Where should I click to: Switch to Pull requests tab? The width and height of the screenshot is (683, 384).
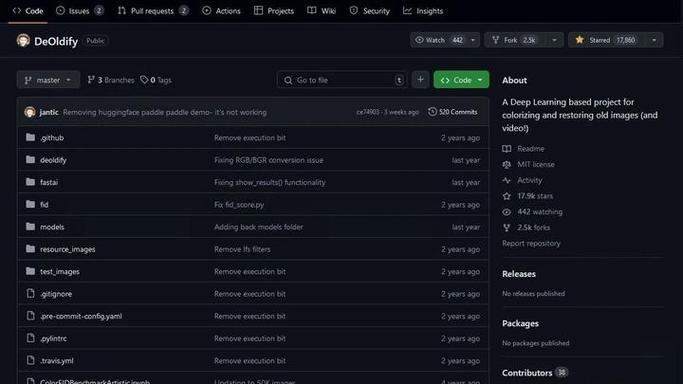click(x=153, y=11)
